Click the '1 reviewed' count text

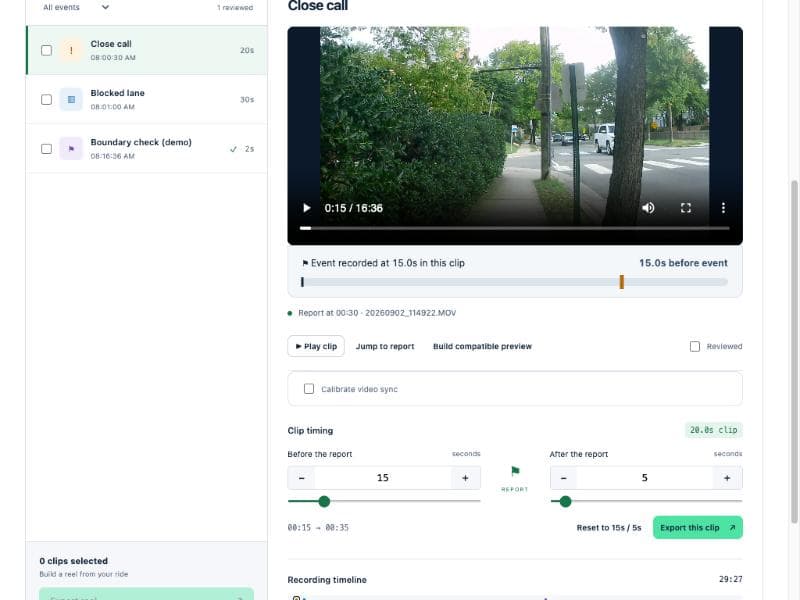pos(235,8)
